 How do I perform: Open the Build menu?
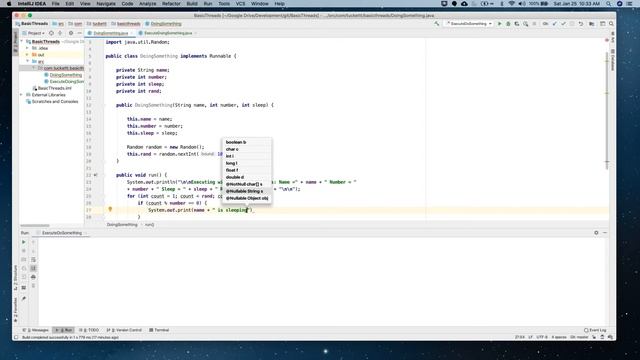coord(192,4)
